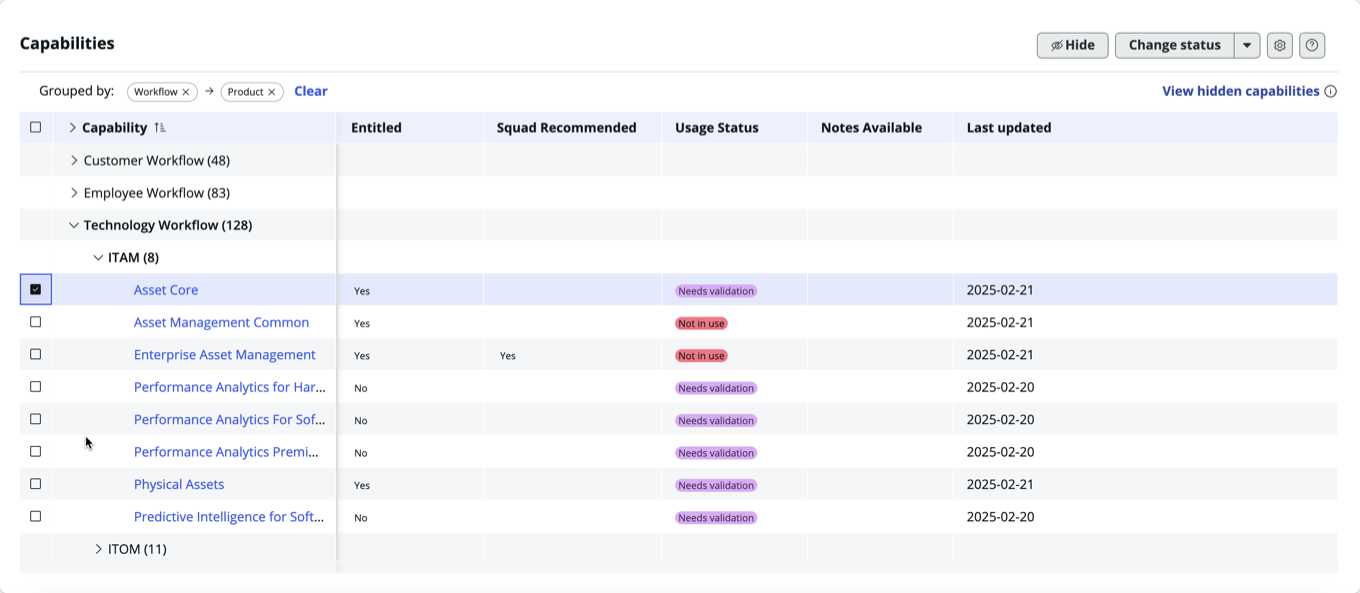The height and width of the screenshot is (593, 1360).
Task: Check Predictive Intelligence for Soft... checkbox
Action: click(36, 516)
